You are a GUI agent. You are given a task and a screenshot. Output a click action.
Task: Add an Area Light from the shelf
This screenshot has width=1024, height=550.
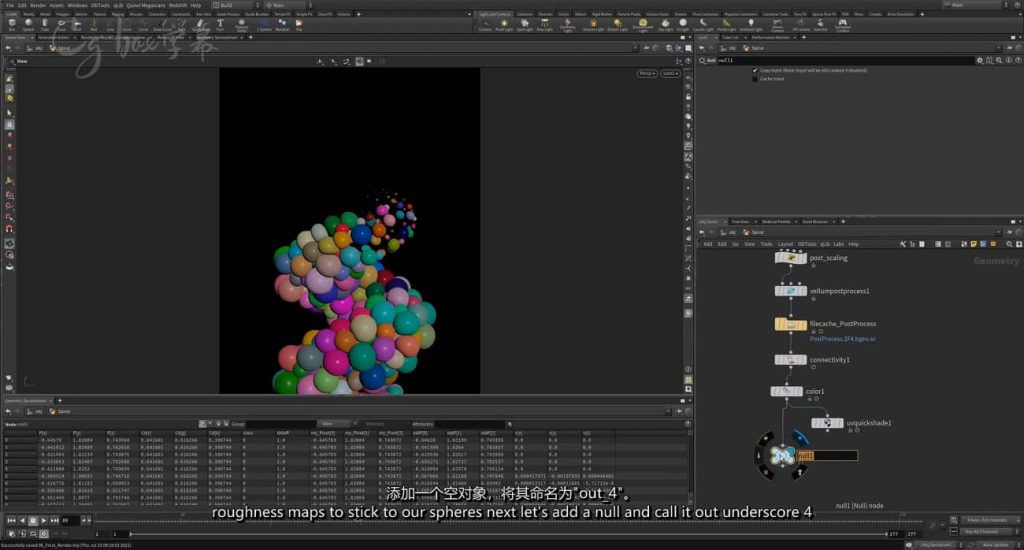pos(545,25)
